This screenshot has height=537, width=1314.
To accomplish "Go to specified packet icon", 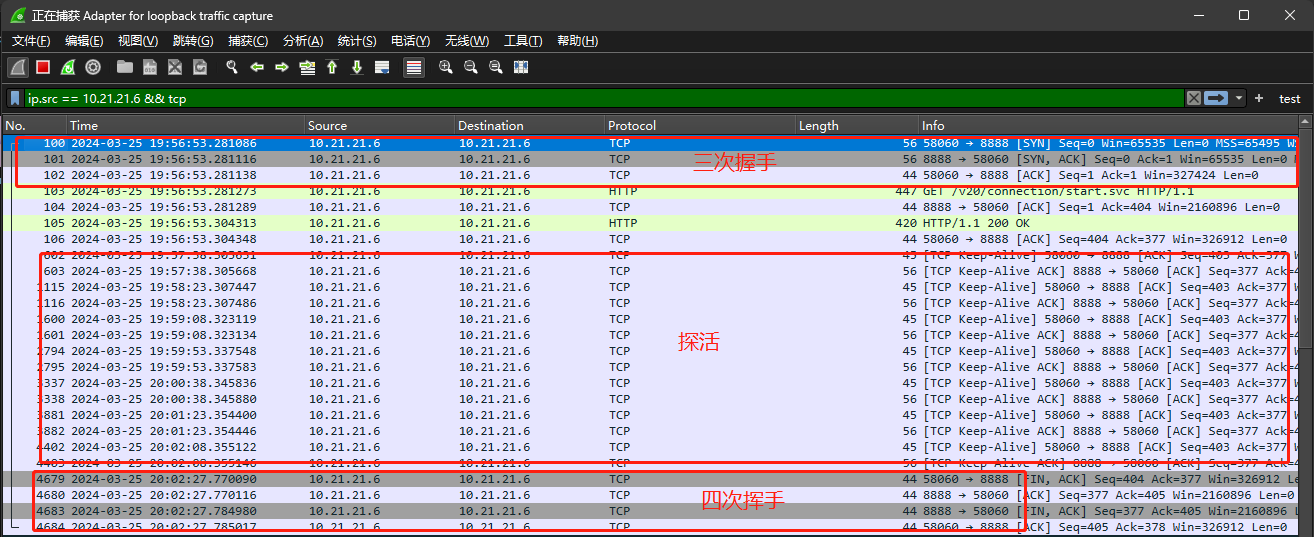I will pos(306,67).
